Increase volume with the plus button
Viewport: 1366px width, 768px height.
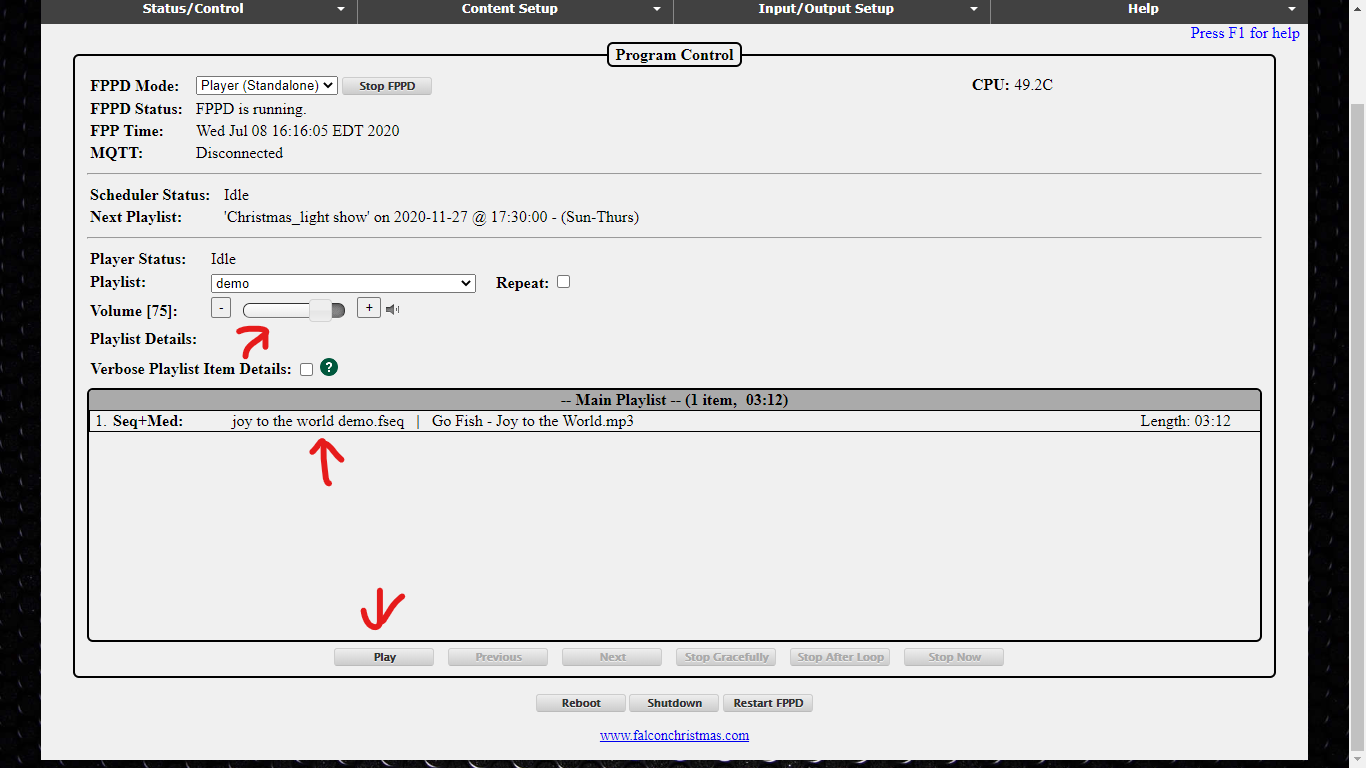pyautogui.click(x=369, y=308)
